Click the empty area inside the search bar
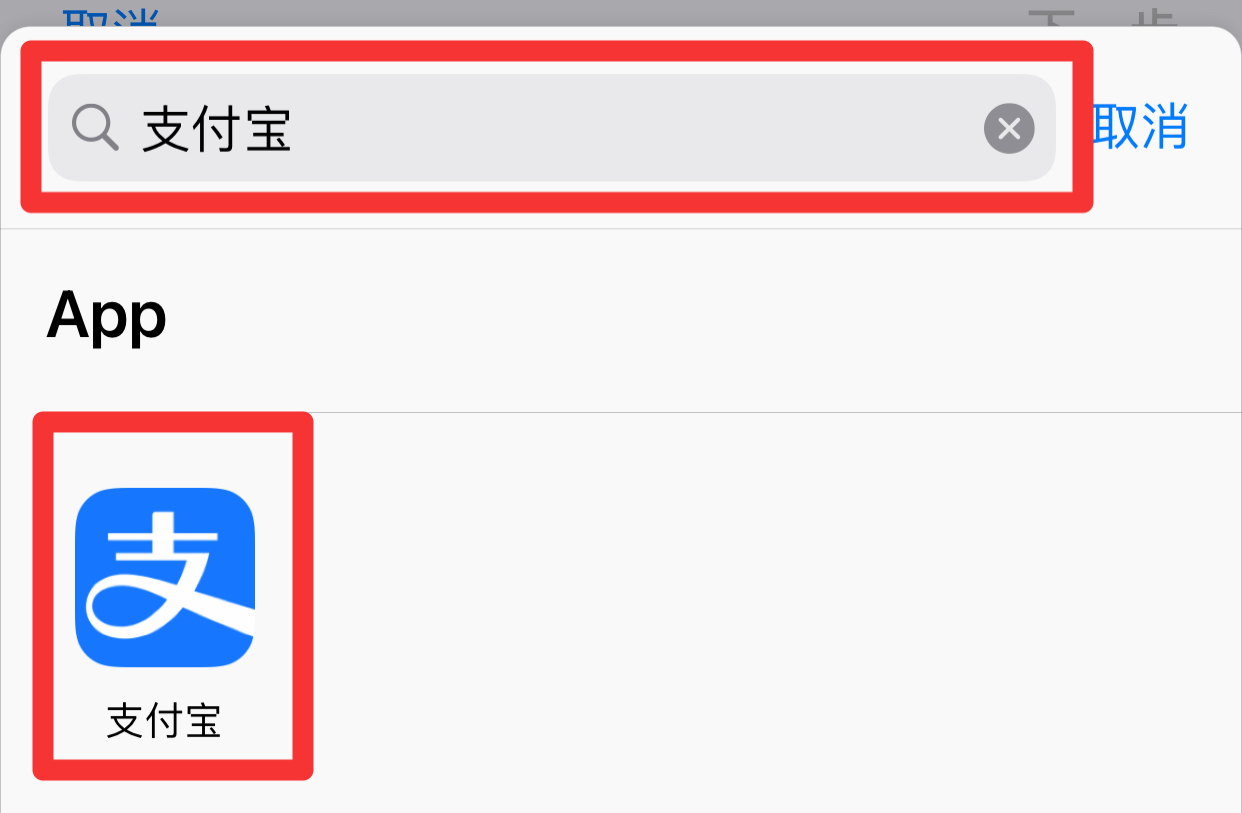The height and width of the screenshot is (813, 1242). click(x=640, y=128)
